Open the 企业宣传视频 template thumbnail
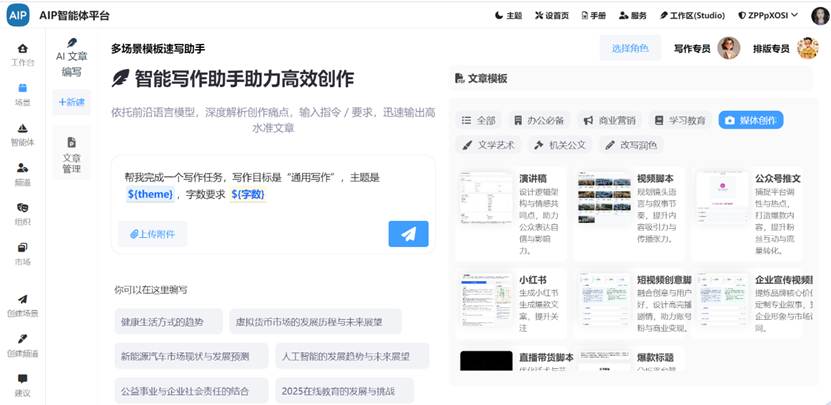 point(722,300)
